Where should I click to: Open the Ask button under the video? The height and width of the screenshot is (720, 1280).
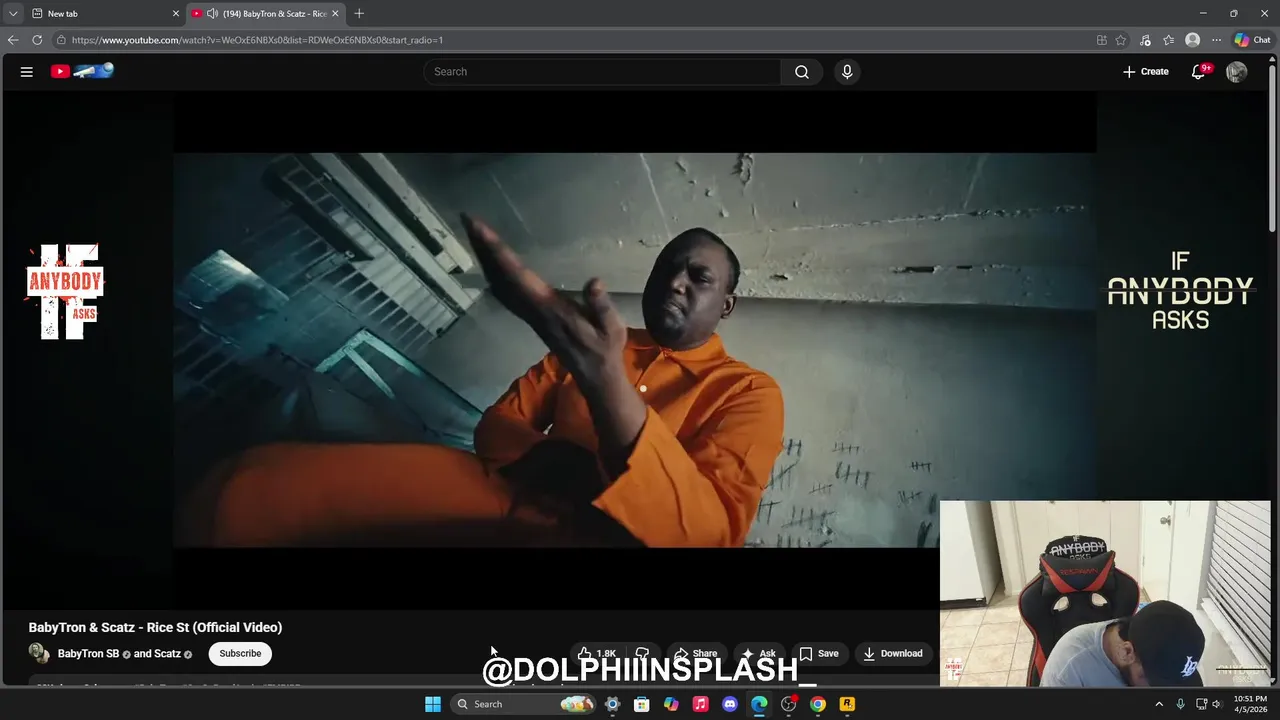click(758, 654)
